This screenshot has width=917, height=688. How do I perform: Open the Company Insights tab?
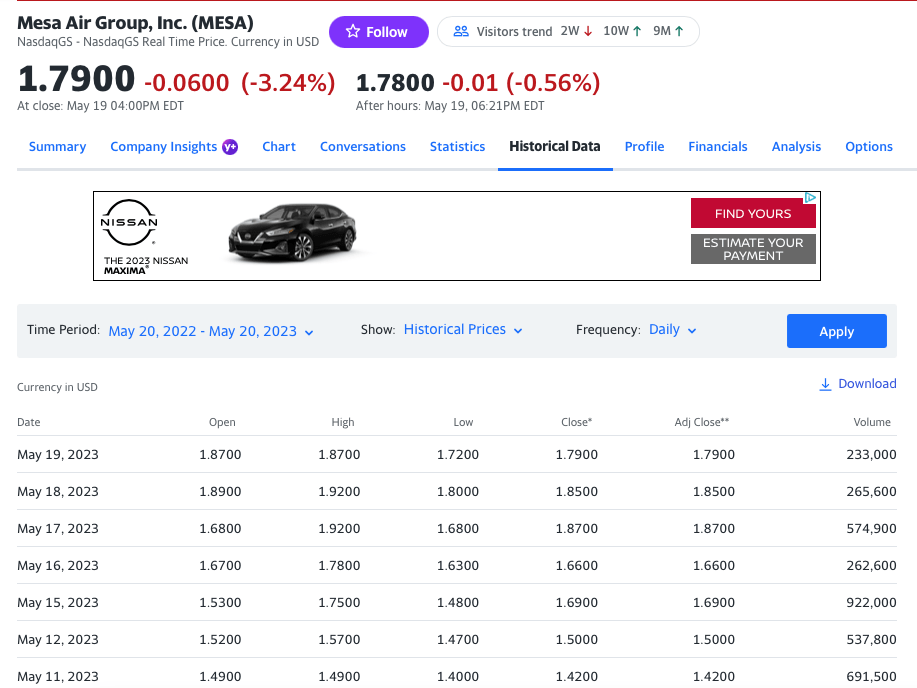coord(164,147)
